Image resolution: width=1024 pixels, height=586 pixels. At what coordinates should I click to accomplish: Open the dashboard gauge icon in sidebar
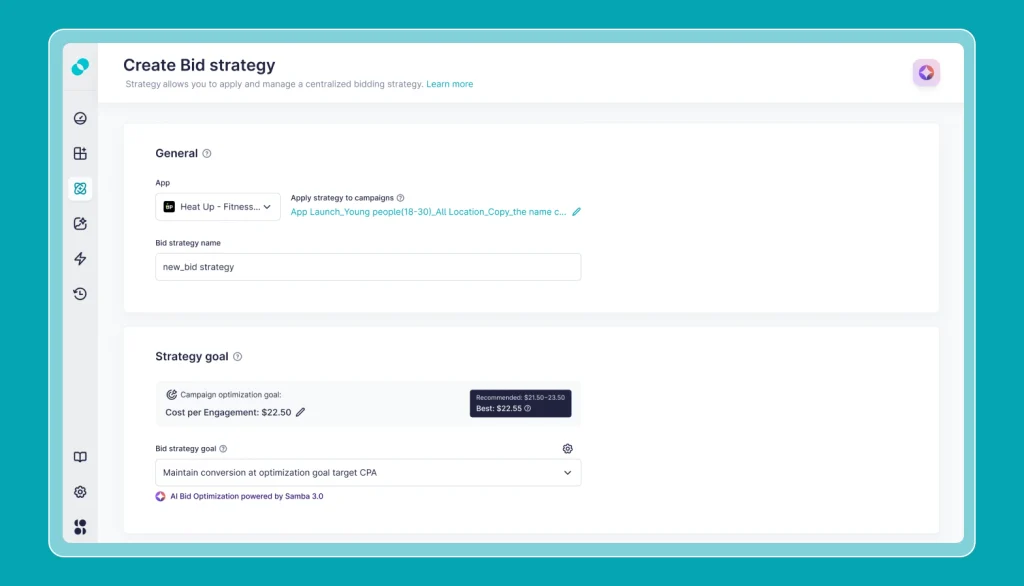80,118
